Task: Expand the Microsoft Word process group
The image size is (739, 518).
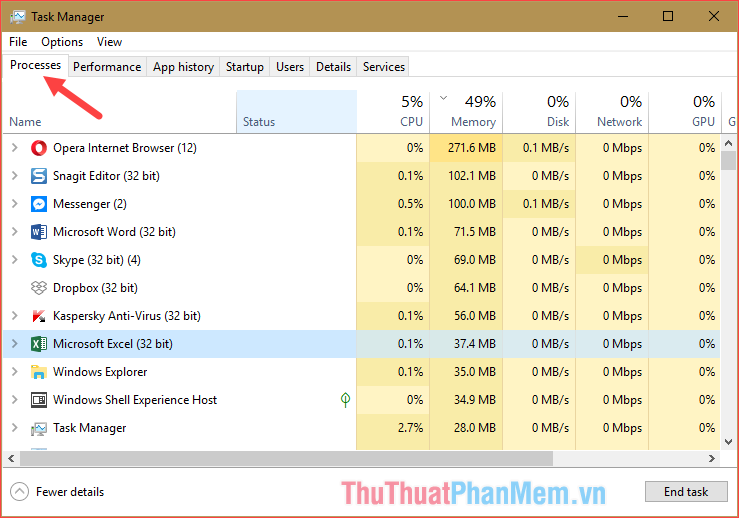Action: pyautogui.click(x=15, y=232)
